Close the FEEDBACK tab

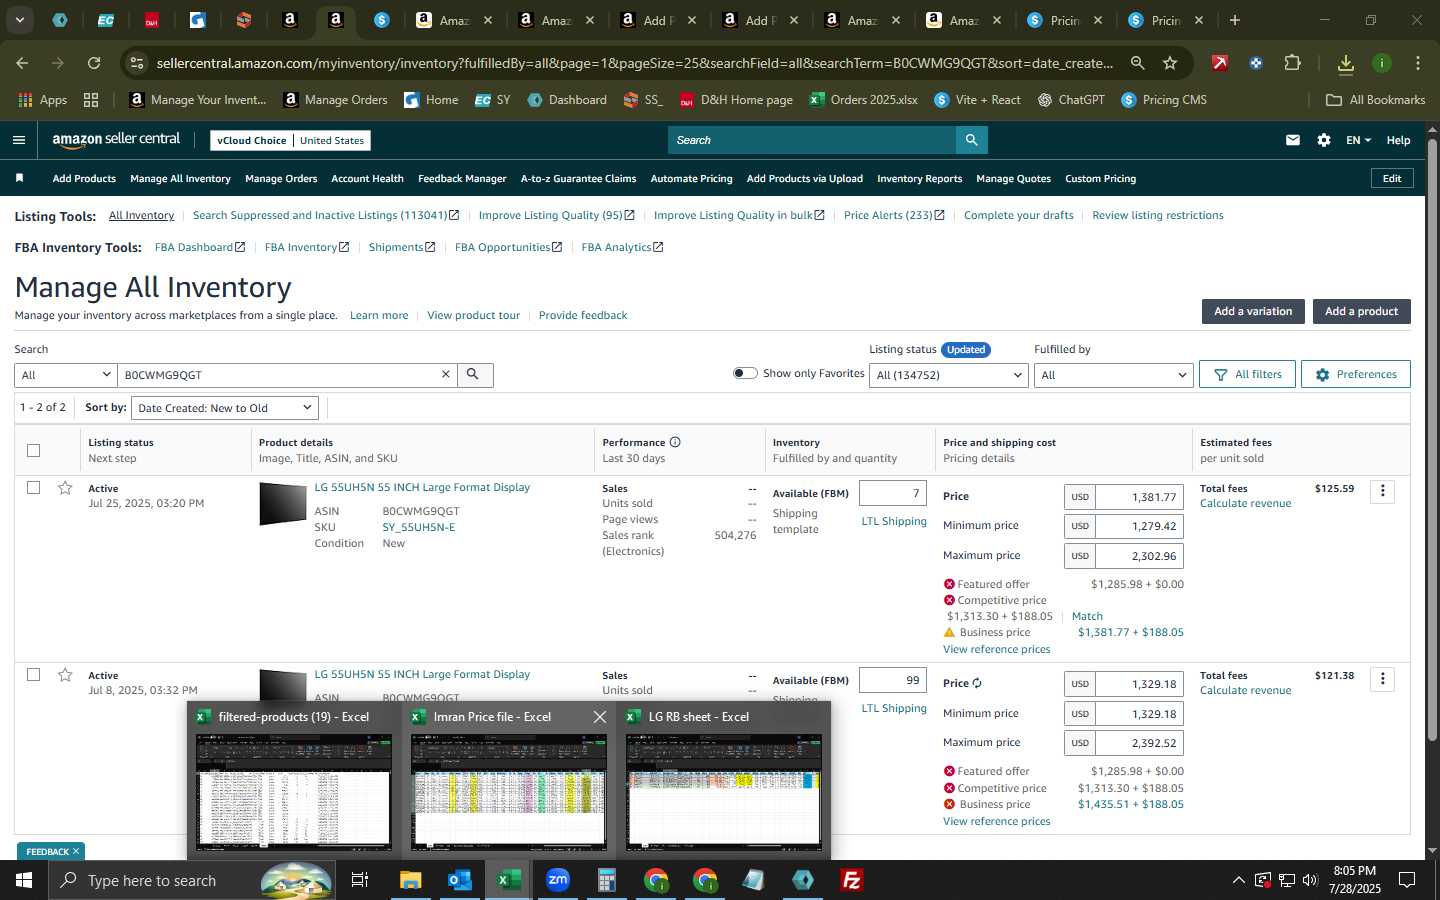[76, 851]
